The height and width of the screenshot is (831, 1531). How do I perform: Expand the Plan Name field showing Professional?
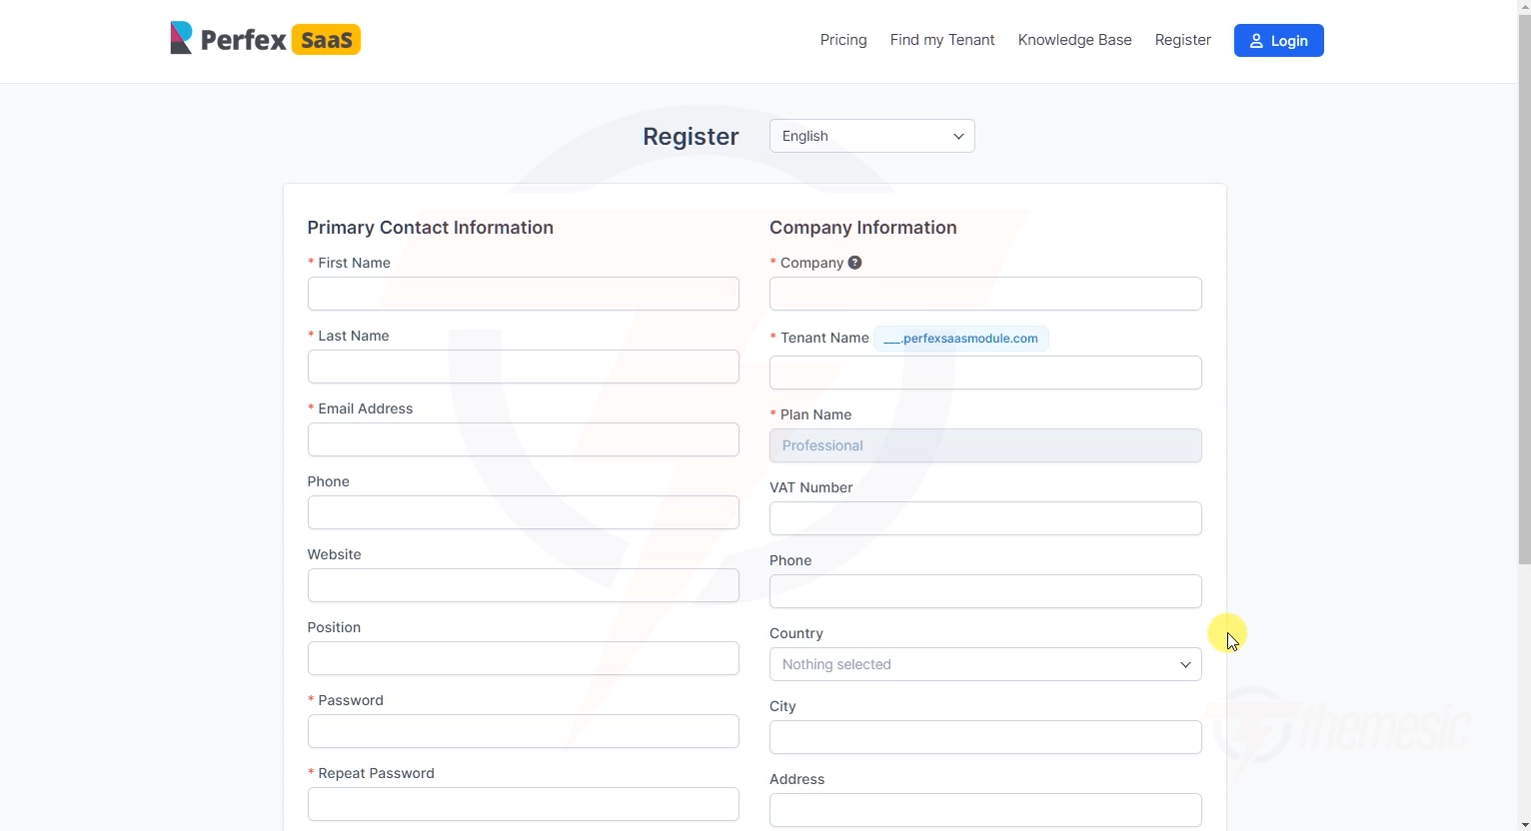[x=985, y=445]
